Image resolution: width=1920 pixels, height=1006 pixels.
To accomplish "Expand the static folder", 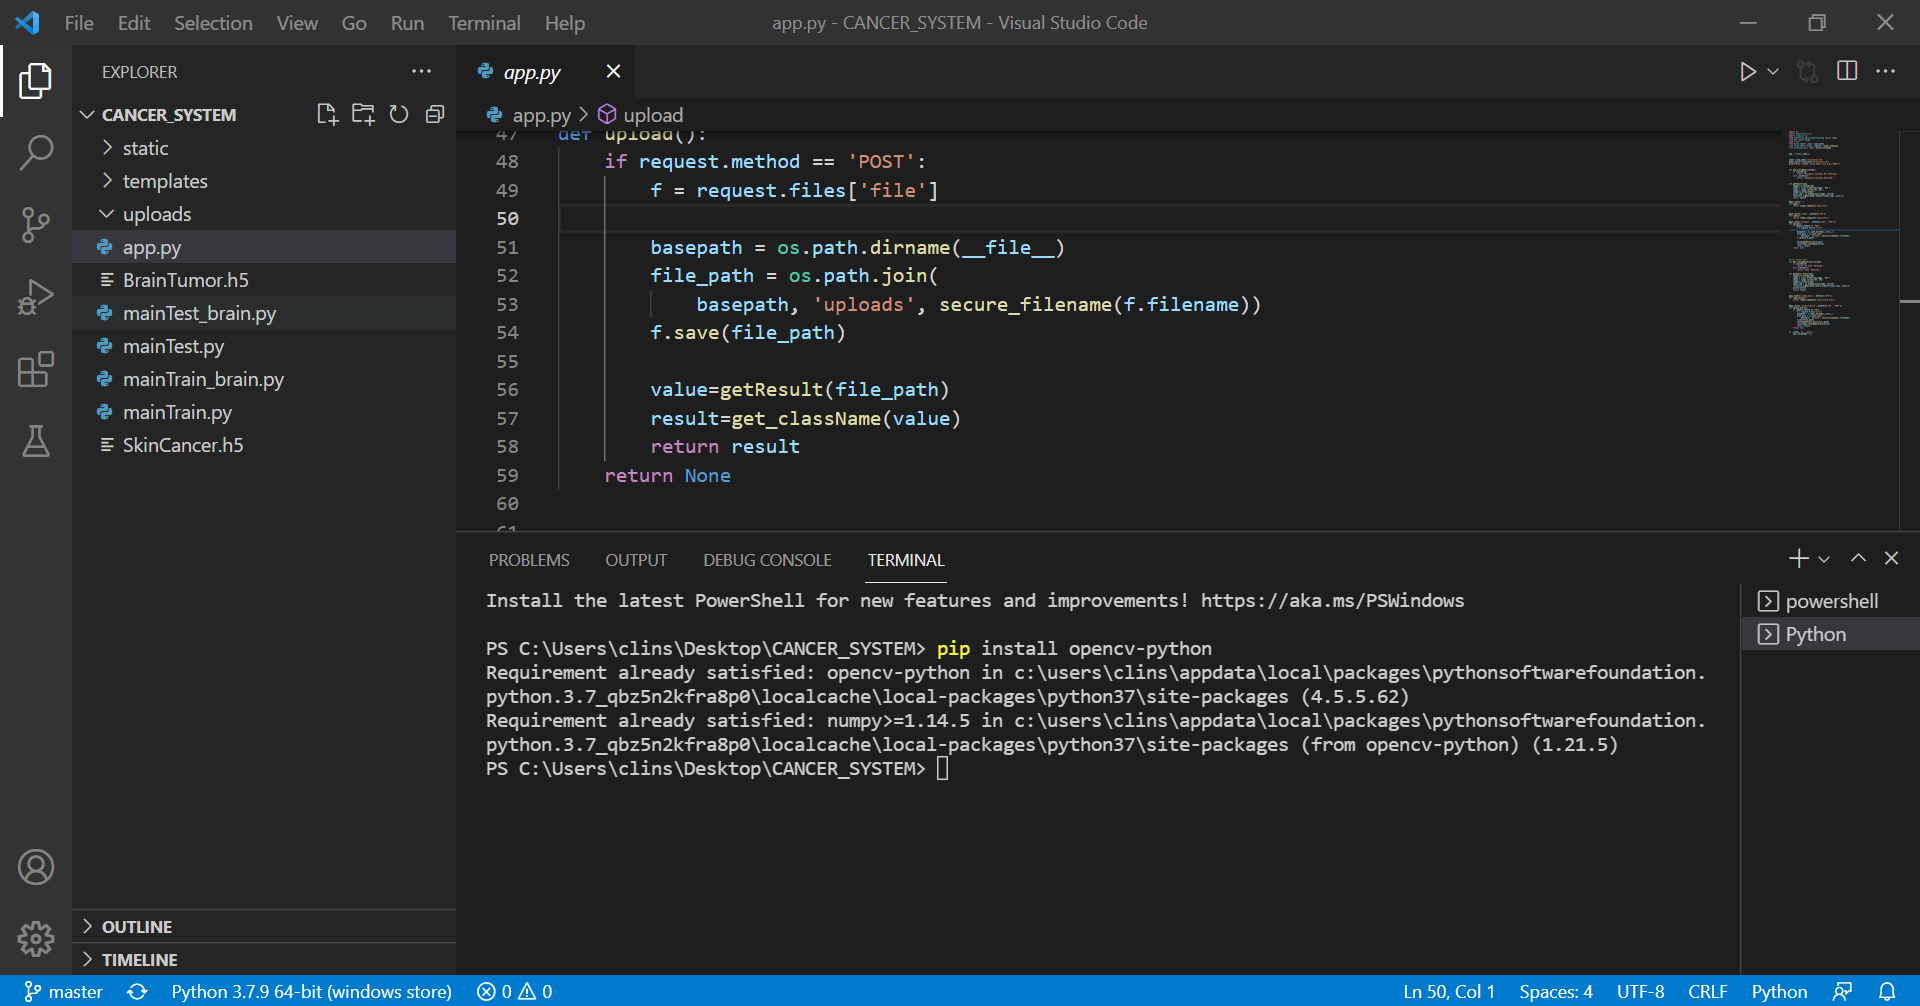I will click(264, 148).
